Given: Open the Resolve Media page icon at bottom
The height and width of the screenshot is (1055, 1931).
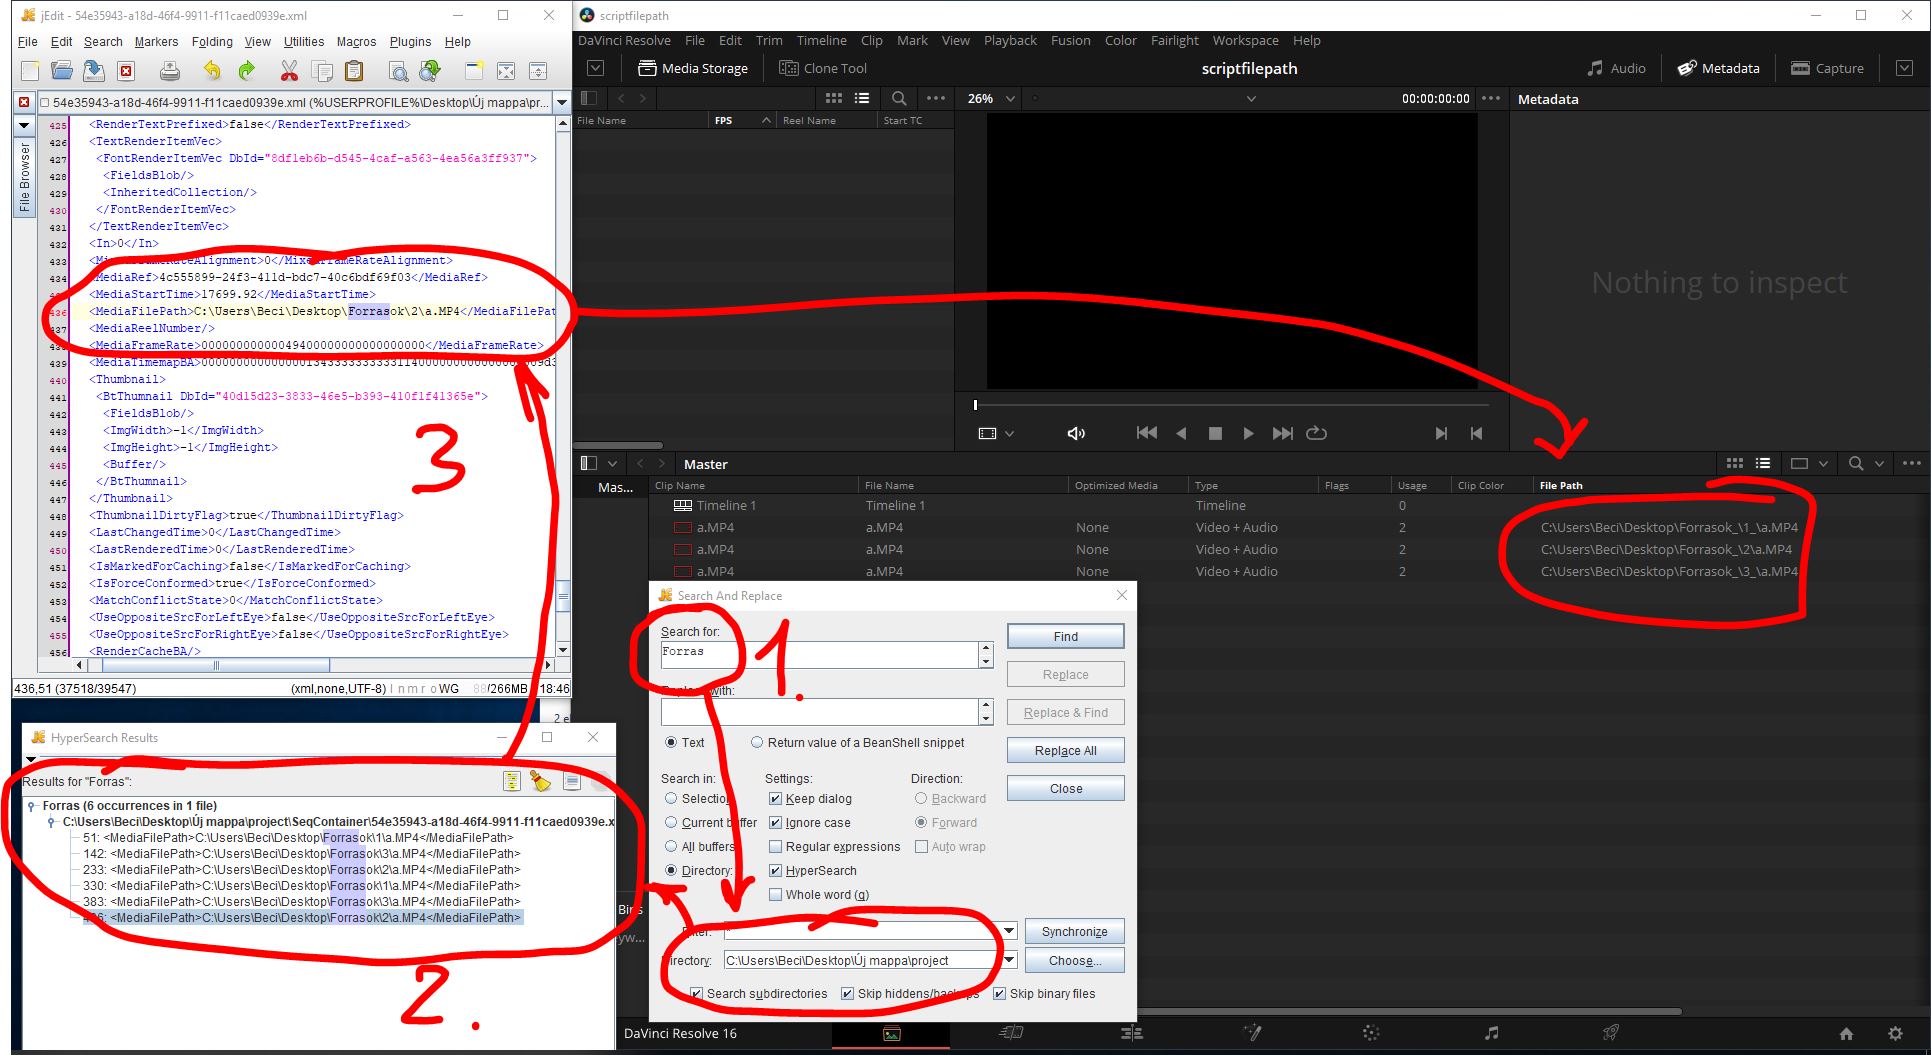Looking at the screenshot, I should point(892,1034).
